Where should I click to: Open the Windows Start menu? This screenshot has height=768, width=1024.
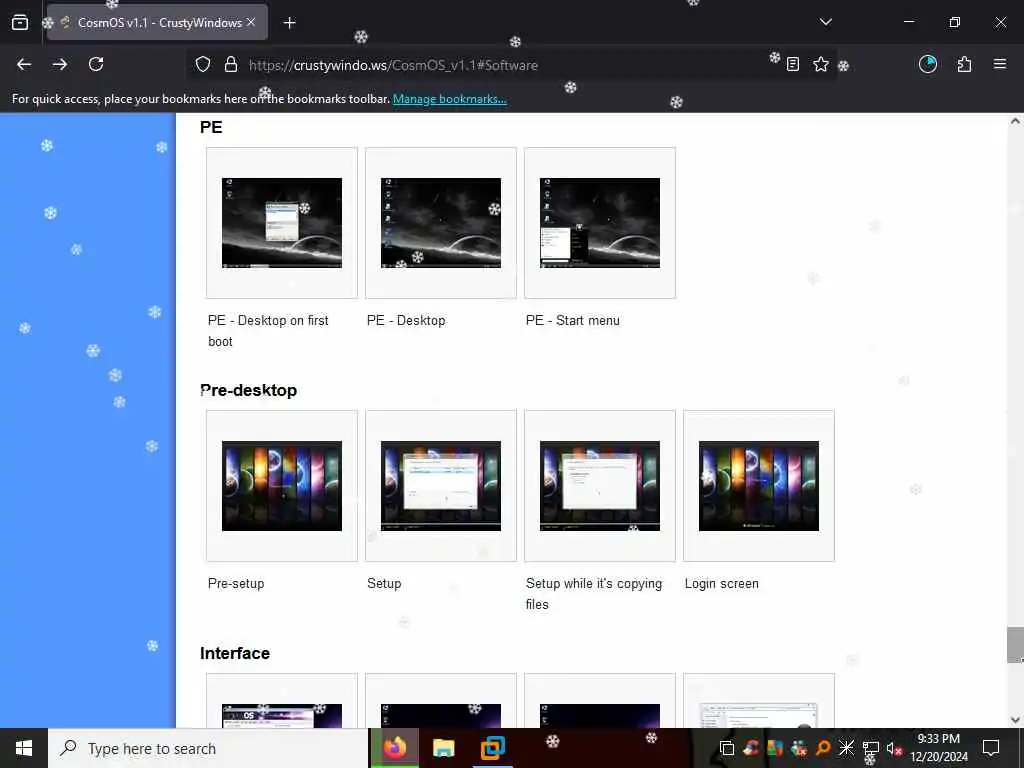[24, 748]
